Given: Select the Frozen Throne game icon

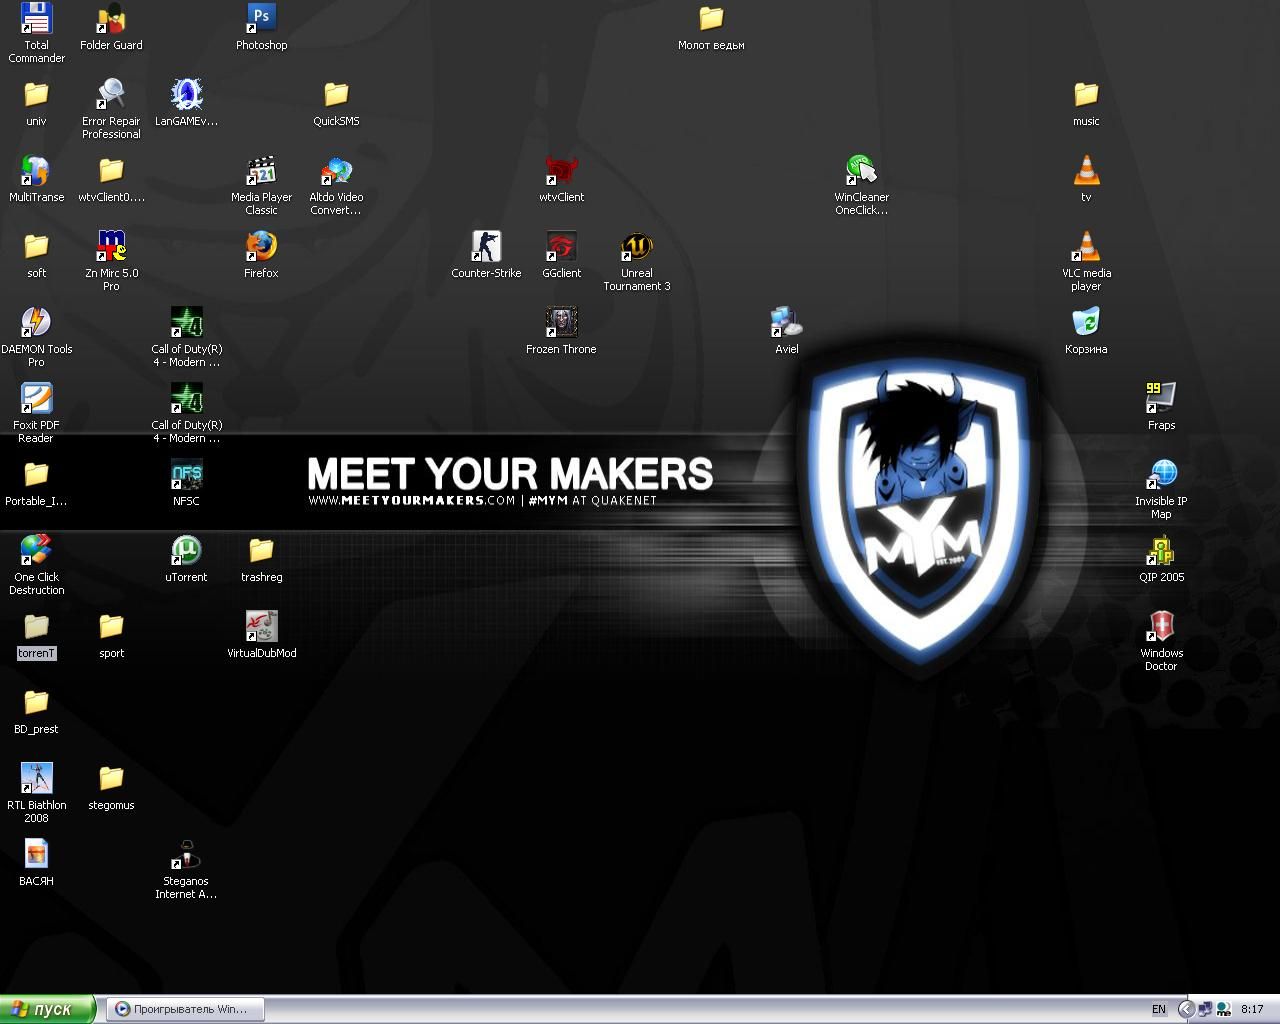Looking at the screenshot, I should coord(561,322).
